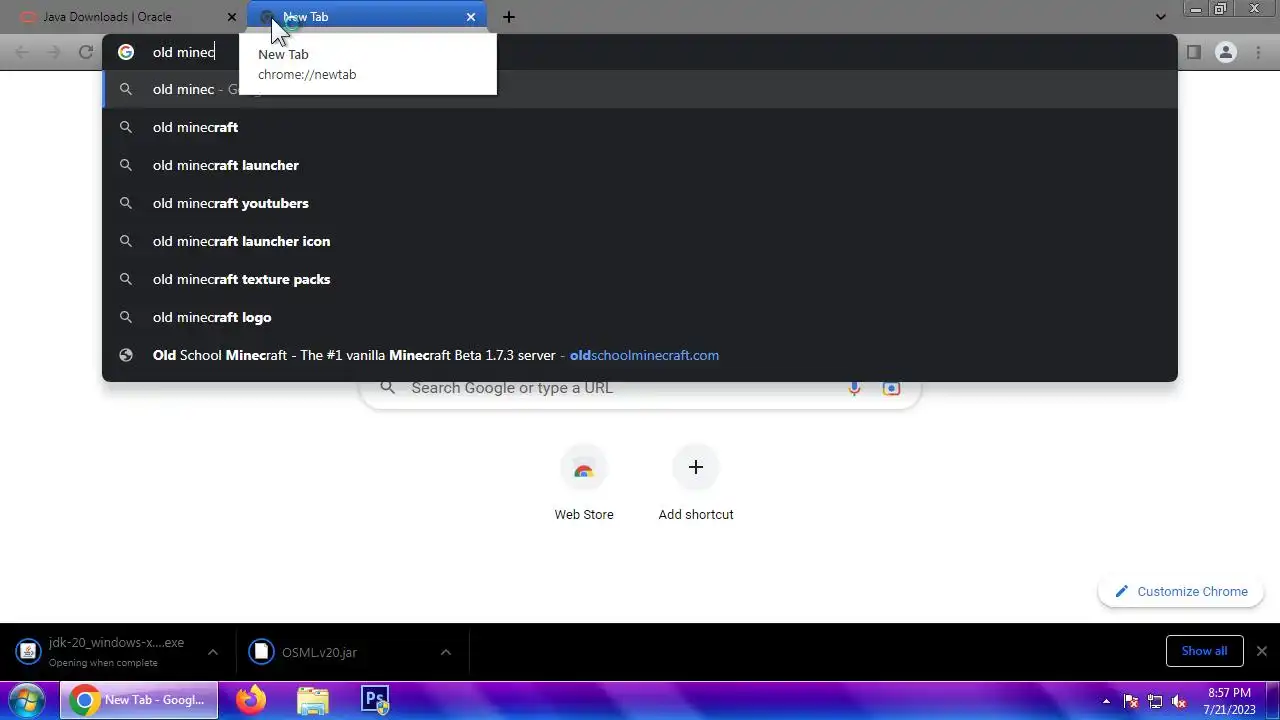The height and width of the screenshot is (720, 1280).
Task: Choose 'old minecraft launcher icon' suggestion
Action: click(x=640, y=241)
